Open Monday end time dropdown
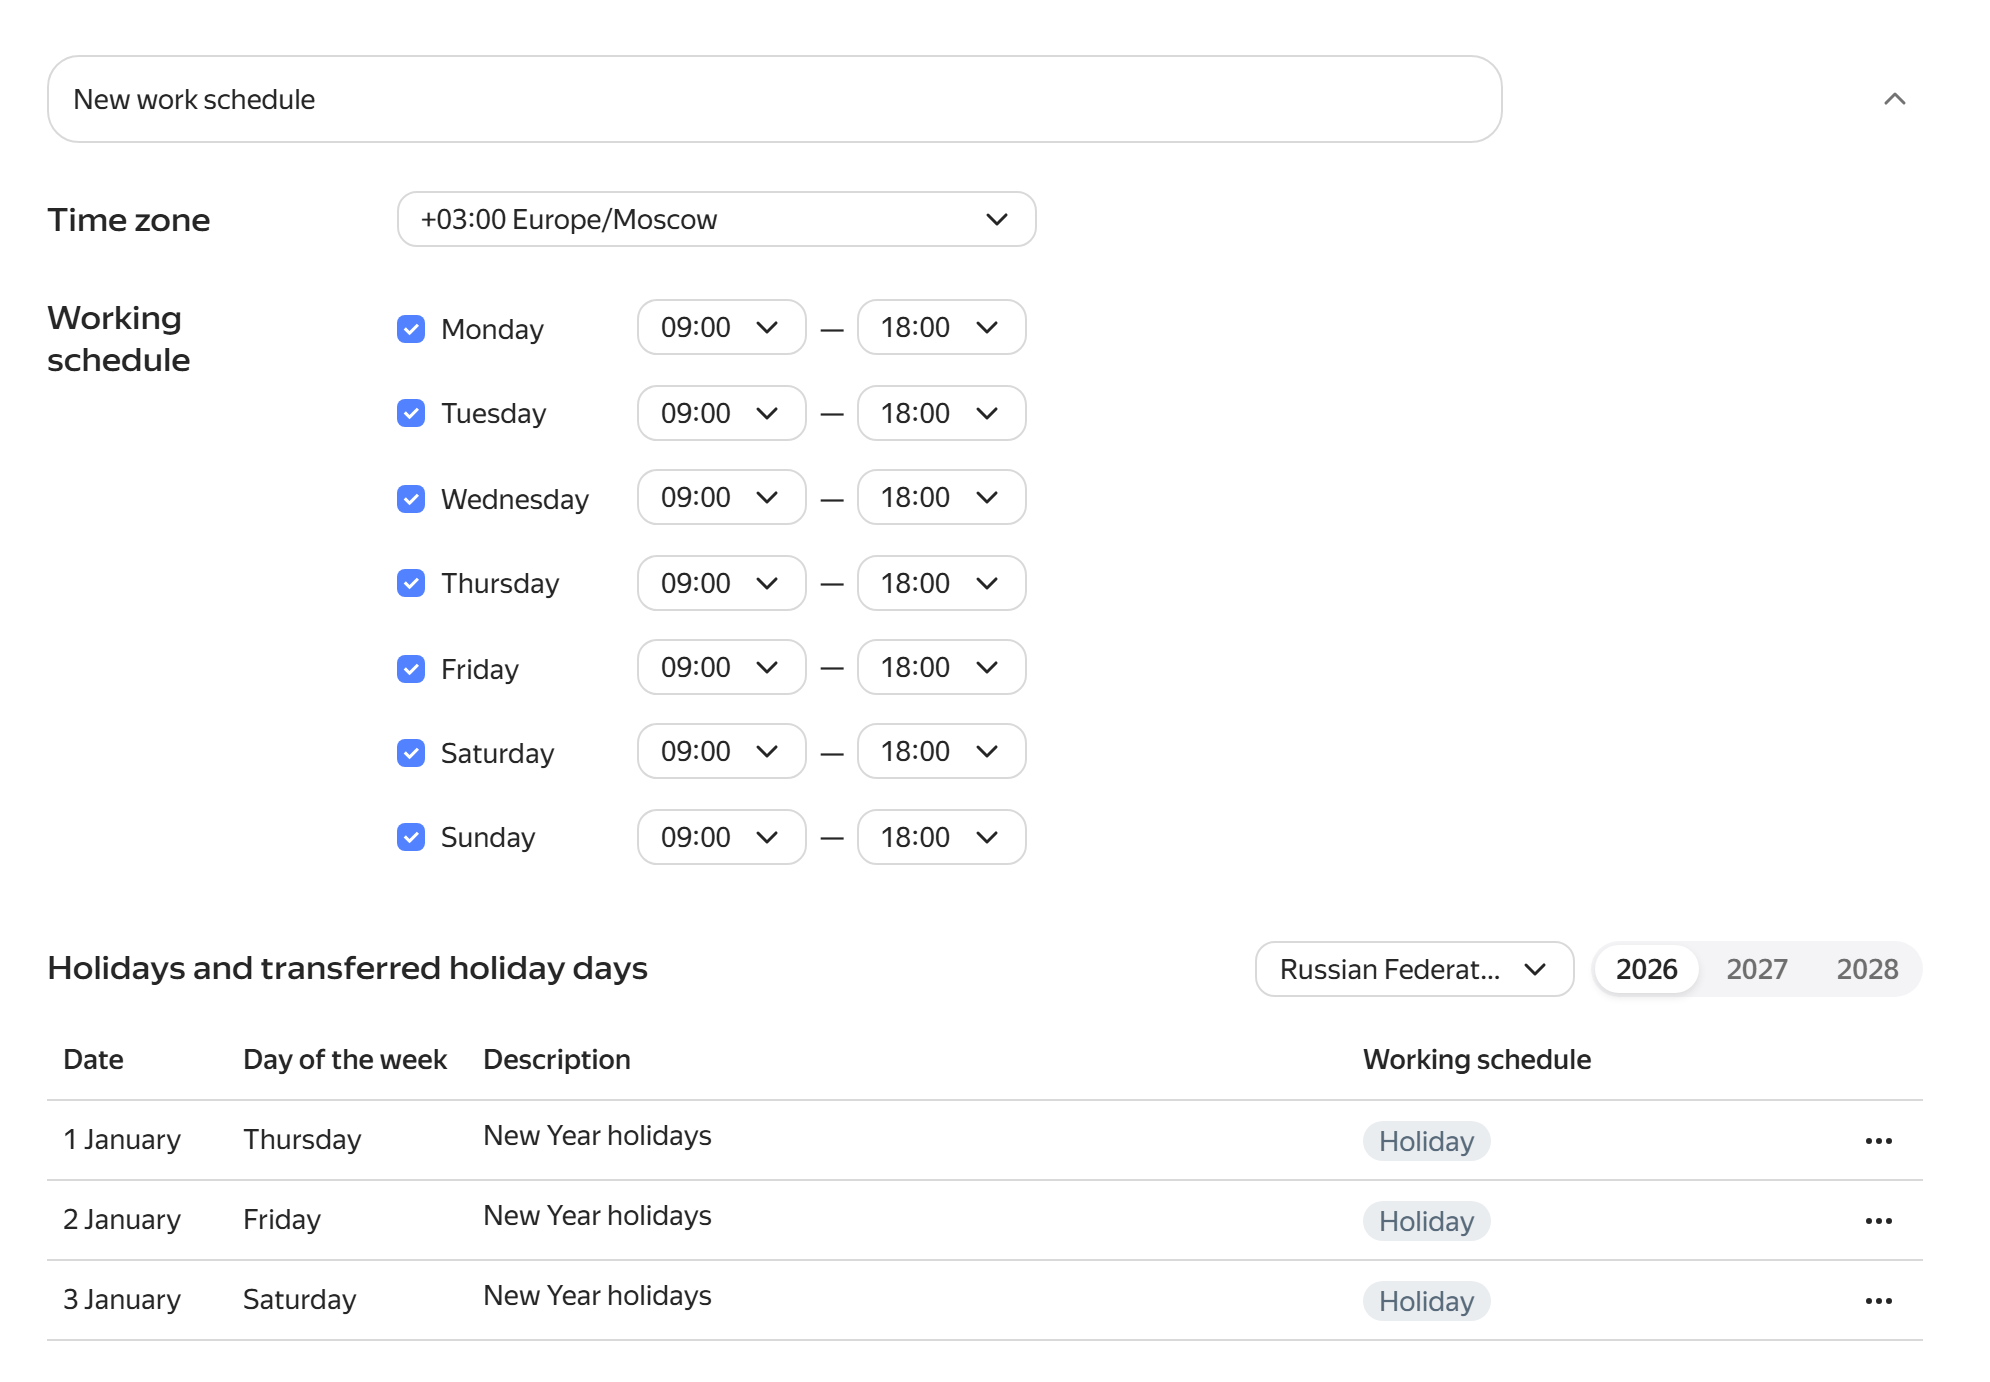The width and height of the screenshot is (1990, 1382). [x=941, y=327]
